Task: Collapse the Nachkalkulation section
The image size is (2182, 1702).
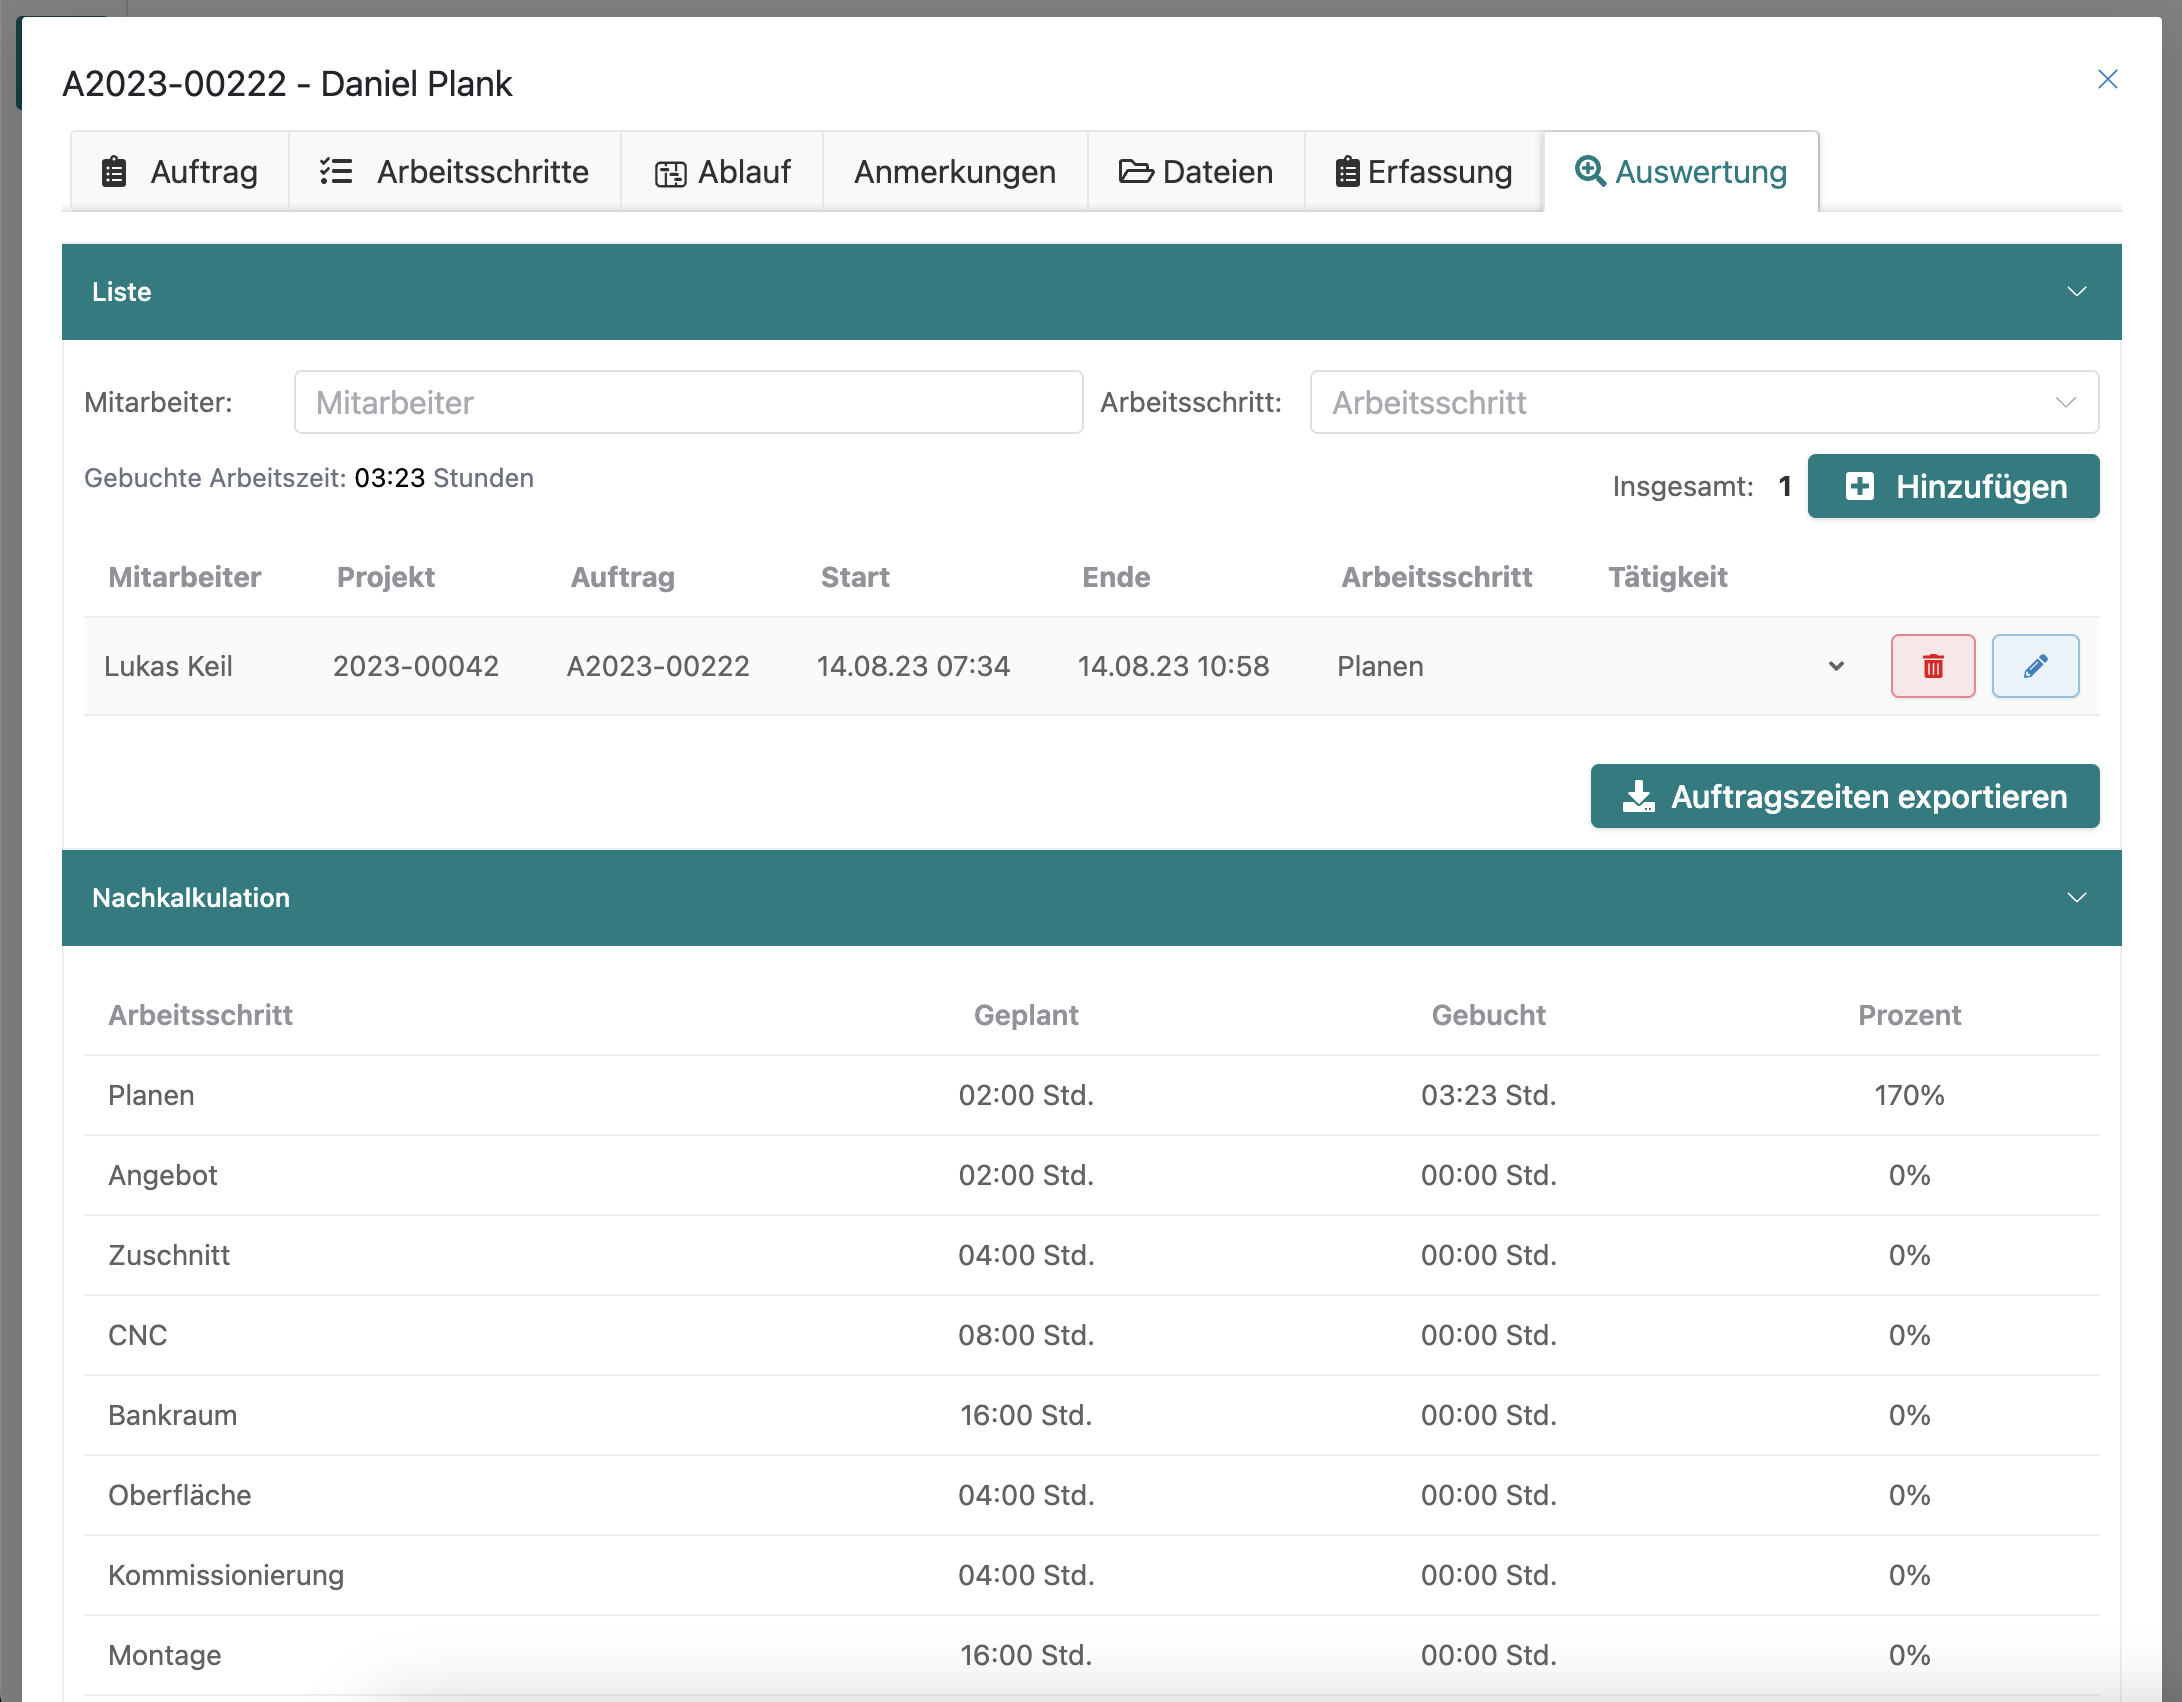Action: point(2076,898)
